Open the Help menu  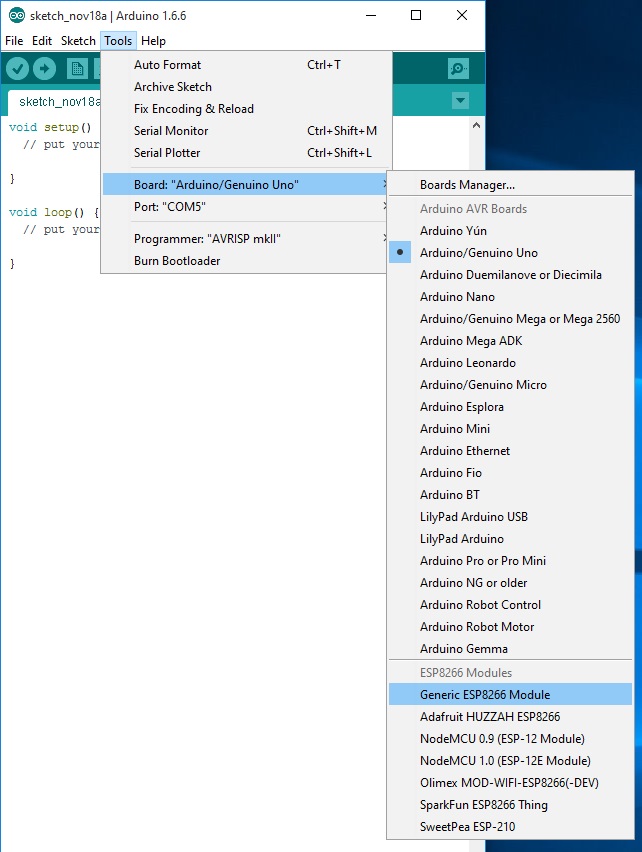[153, 41]
